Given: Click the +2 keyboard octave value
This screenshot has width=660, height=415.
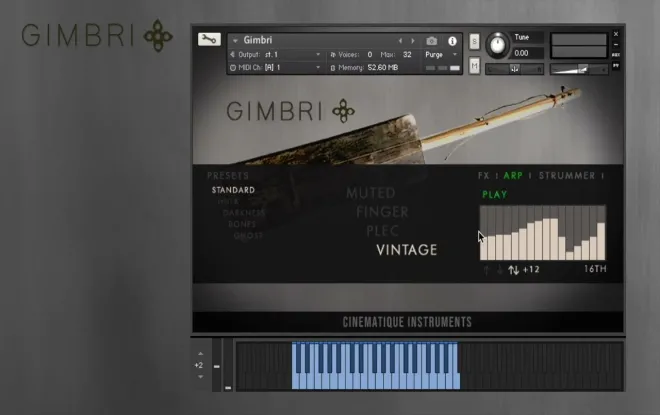Looking at the screenshot, I should coord(198,365).
